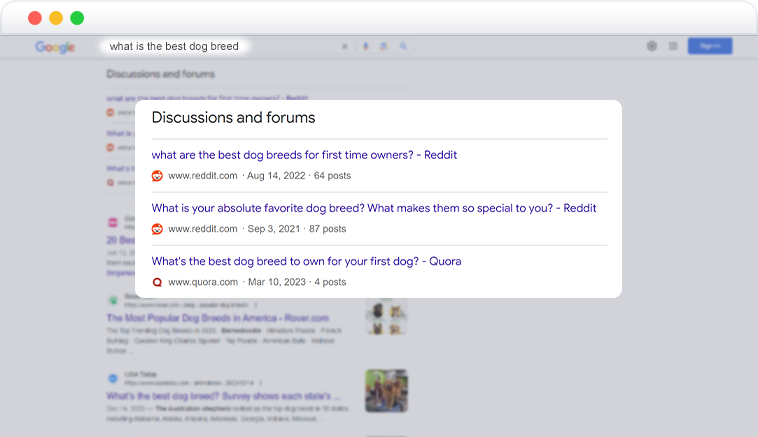Clear the search query with the X icon
Viewport: 758px width, 437px height.
point(345,46)
